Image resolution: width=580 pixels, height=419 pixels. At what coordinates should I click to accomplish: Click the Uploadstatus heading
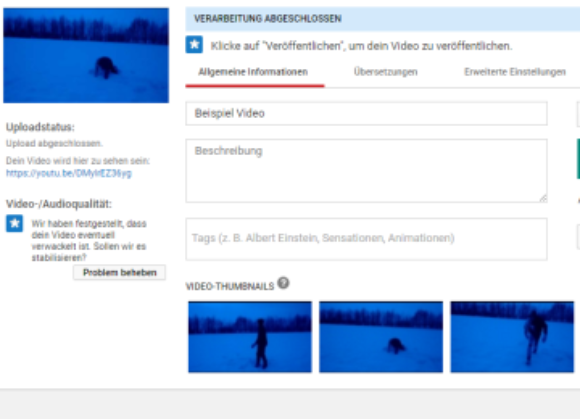(x=40, y=127)
